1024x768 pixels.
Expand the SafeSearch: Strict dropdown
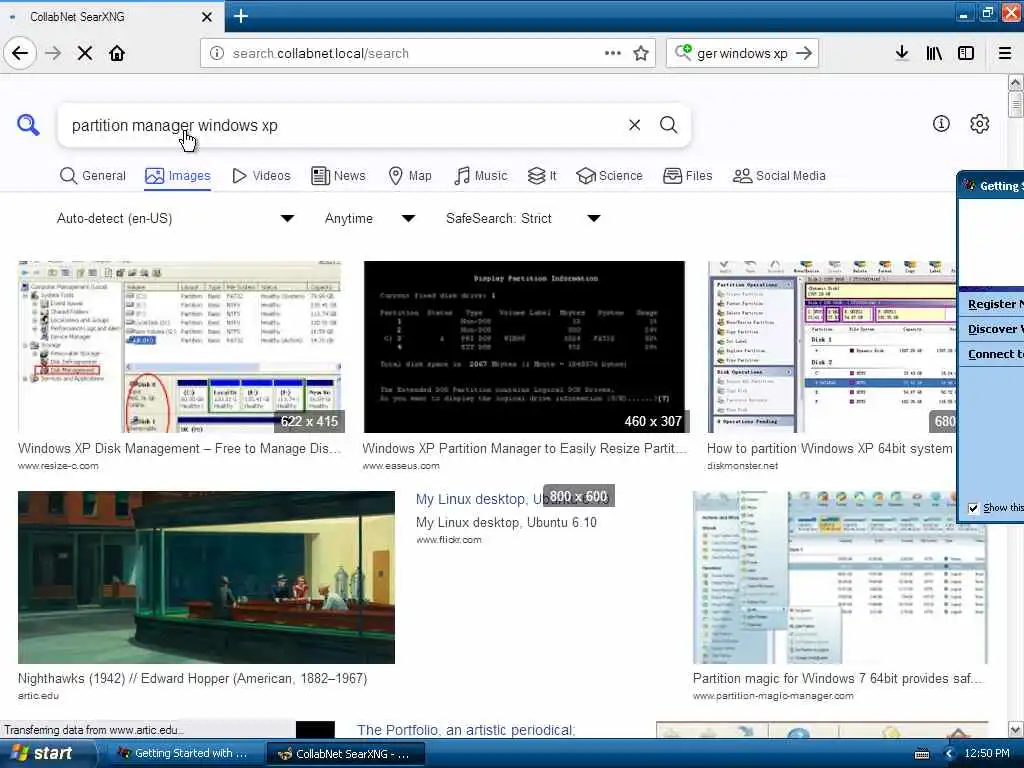[x=523, y=219]
